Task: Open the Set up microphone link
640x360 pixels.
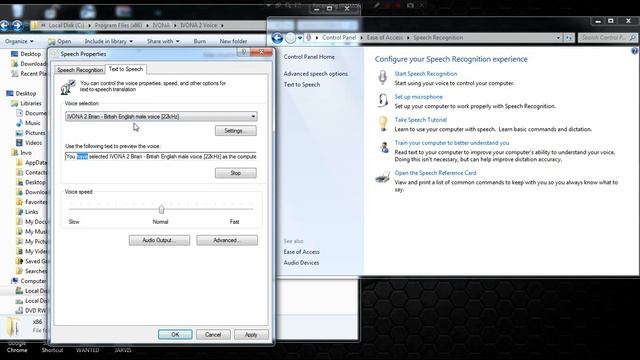Action: [418, 97]
